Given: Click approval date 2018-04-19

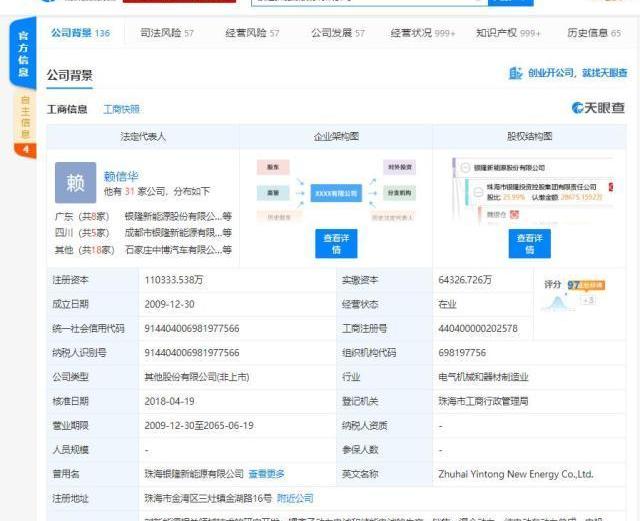Looking at the screenshot, I should pyautogui.click(x=169, y=401).
